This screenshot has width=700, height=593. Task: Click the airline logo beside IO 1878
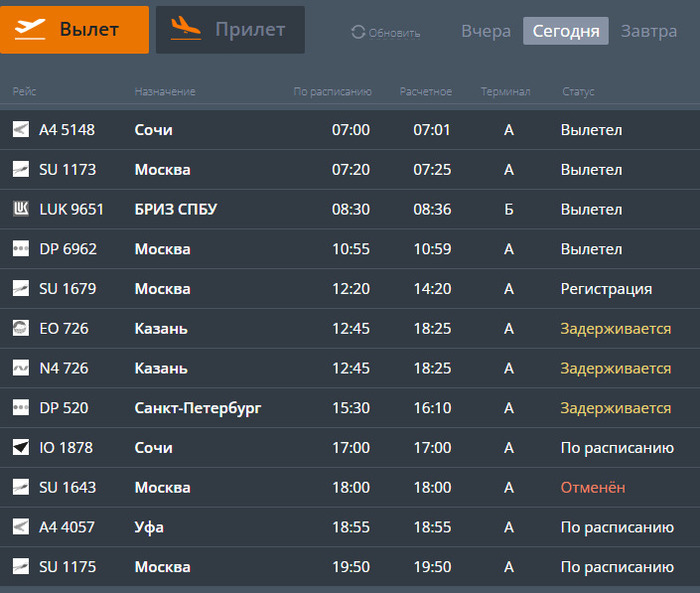pyautogui.click(x=21, y=447)
